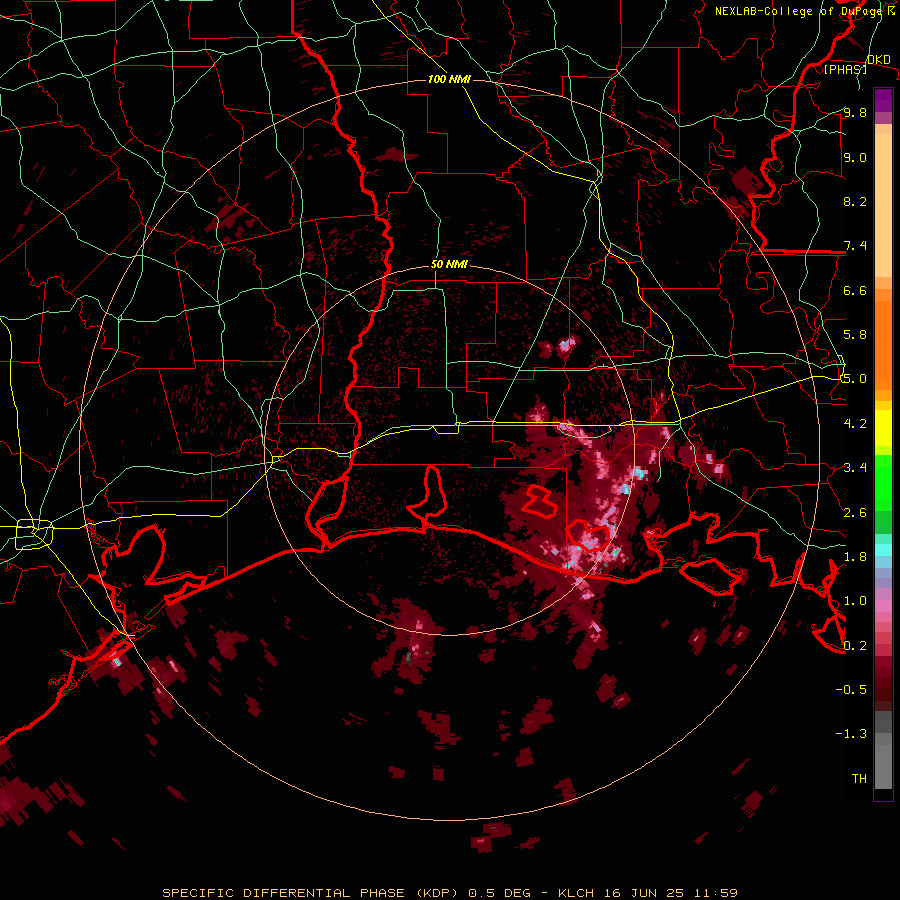Click the 8.2 value on the color scale

coord(855,201)
